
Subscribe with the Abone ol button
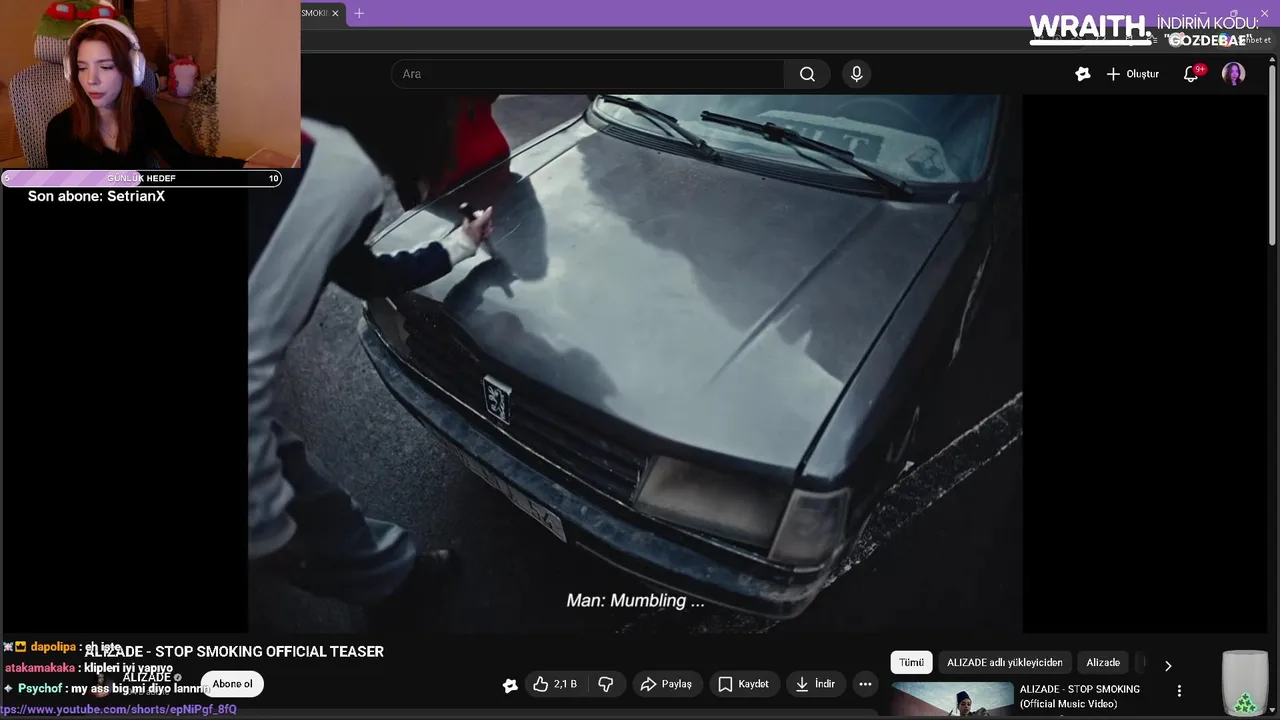[x=232, y=684]
